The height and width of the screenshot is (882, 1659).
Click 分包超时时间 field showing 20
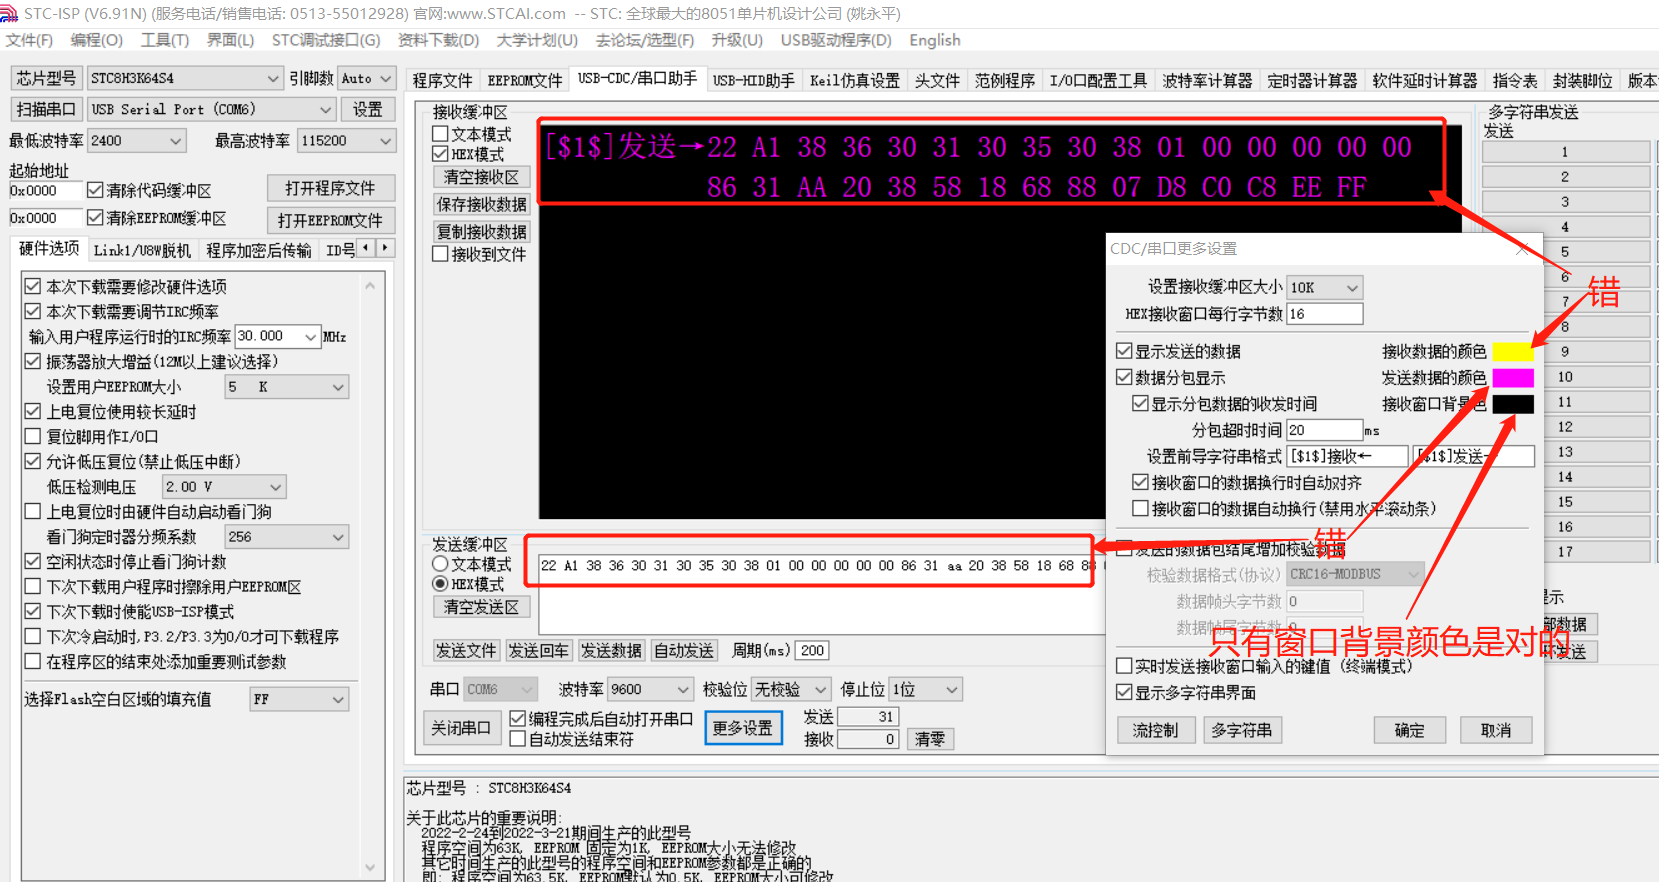tap(1325, 430)
